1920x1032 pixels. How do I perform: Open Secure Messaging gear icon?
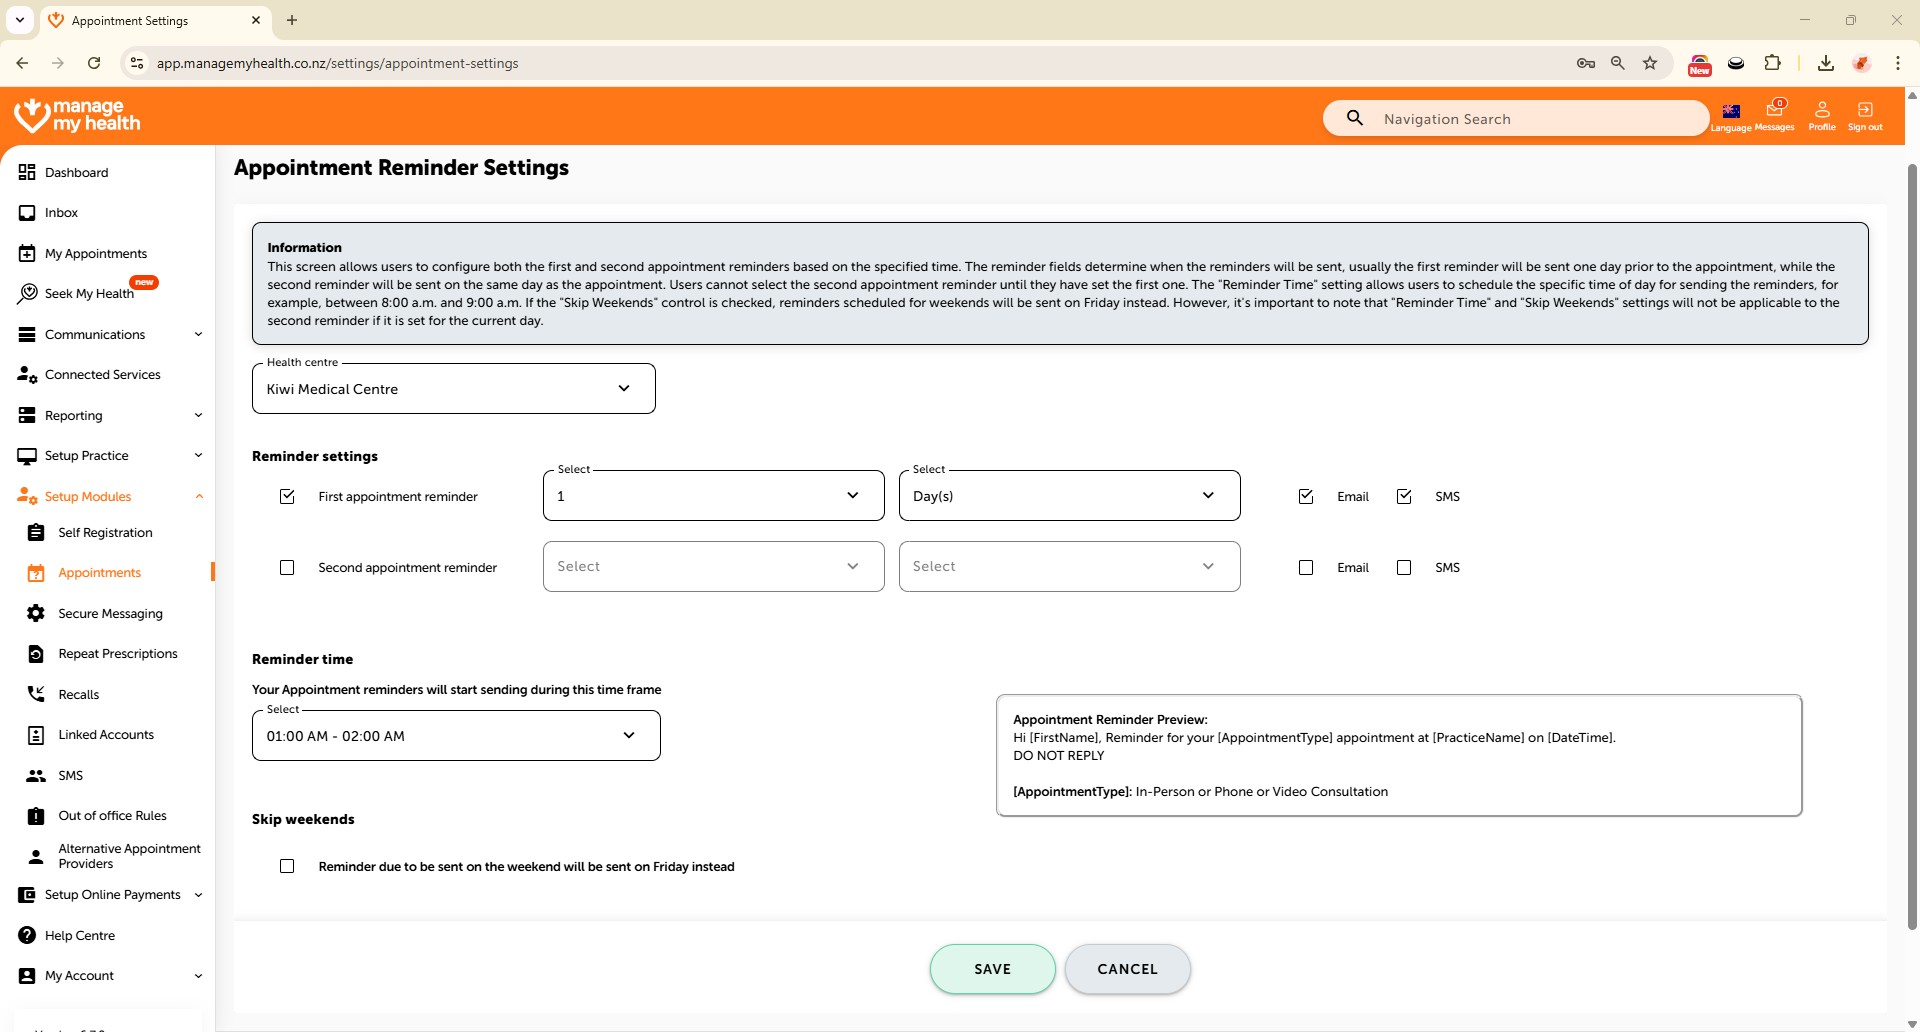click(x=36, y=613)
